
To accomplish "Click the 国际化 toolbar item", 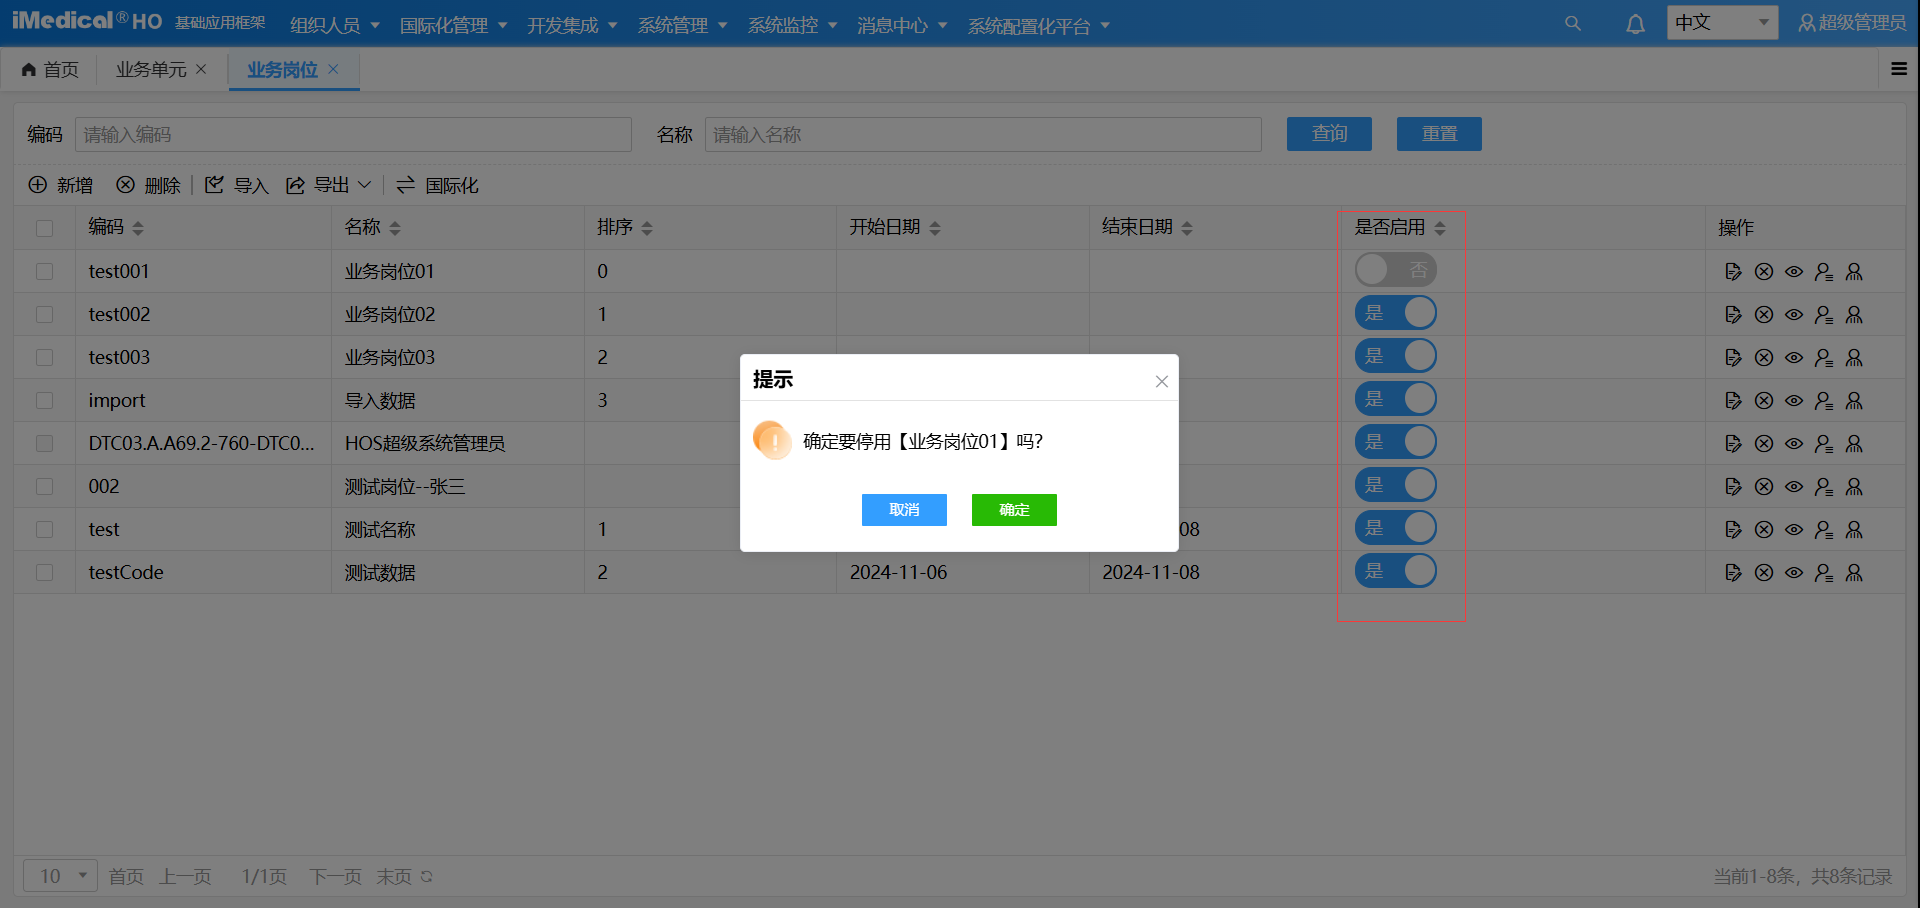I will (x=438, y=185).
